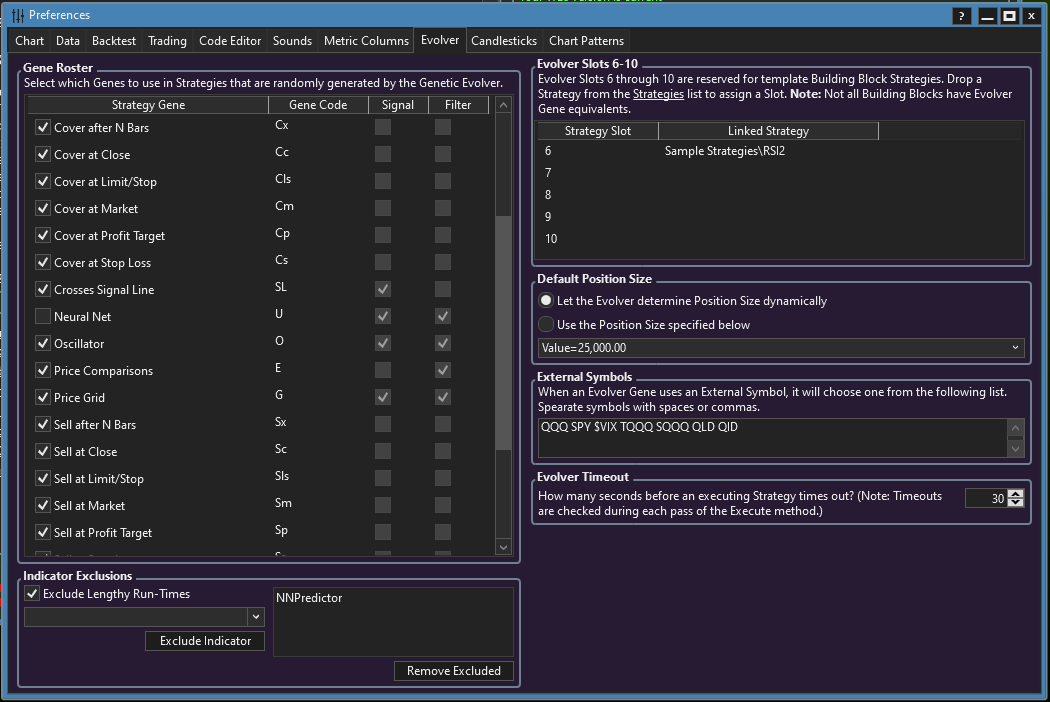The image size is (1050, 702).
Task: Open the Sounds tab
Action: tap(292, 41)
